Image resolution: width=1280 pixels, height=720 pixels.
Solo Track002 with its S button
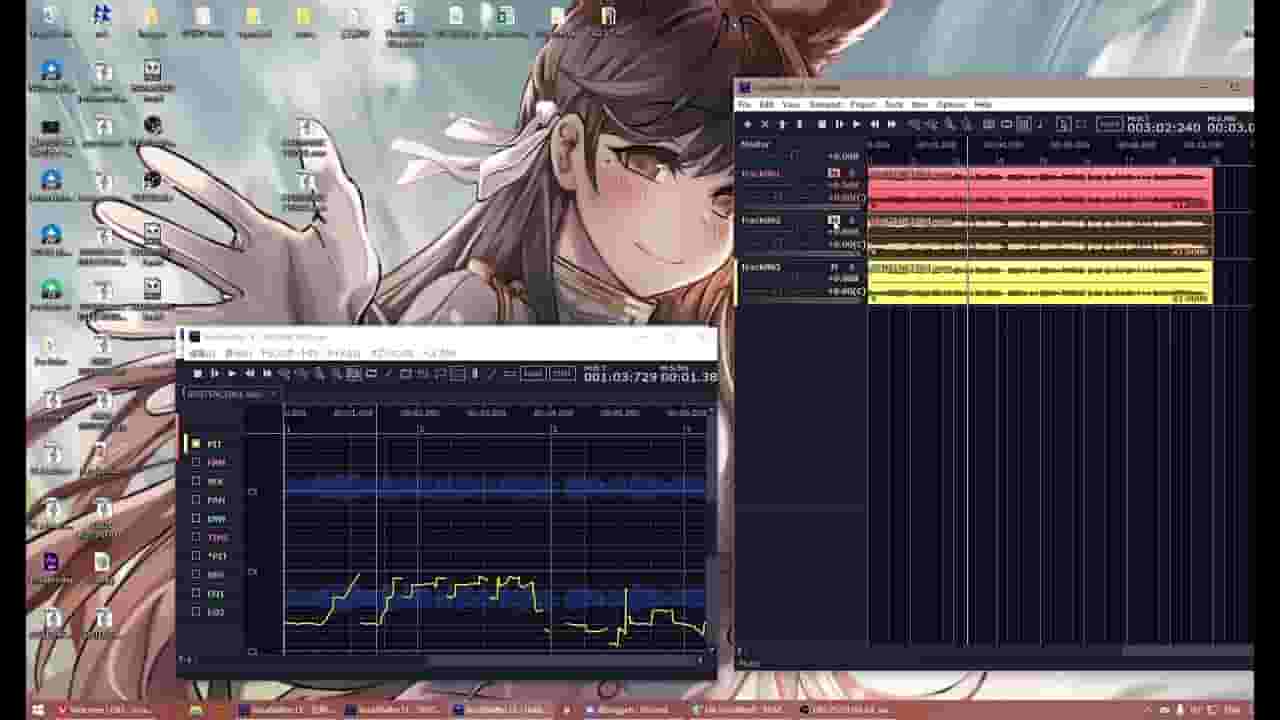pyautogui.click(x=852, y=220)
